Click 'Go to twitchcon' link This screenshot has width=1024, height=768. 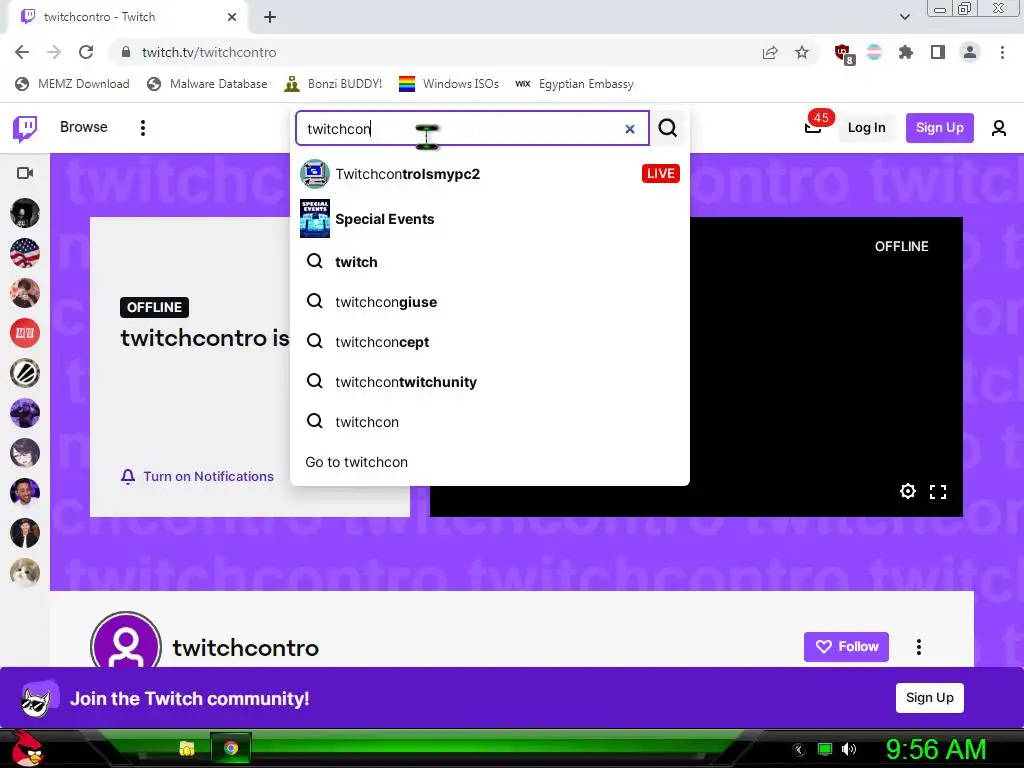click(x=357, y=462)
